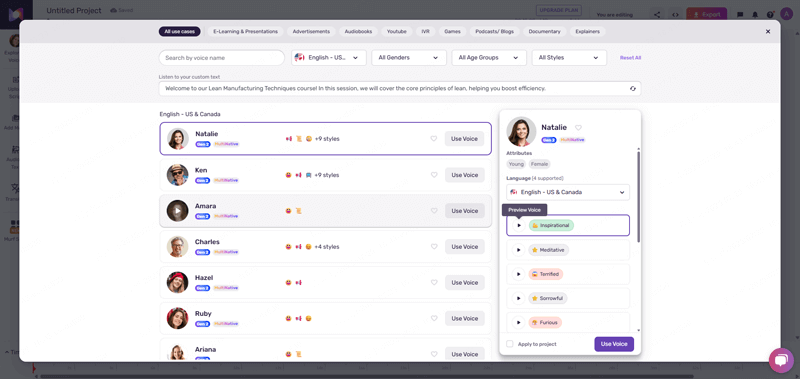
Task: Click Hazel's avatar thumbnail
Action: point(178,283)
